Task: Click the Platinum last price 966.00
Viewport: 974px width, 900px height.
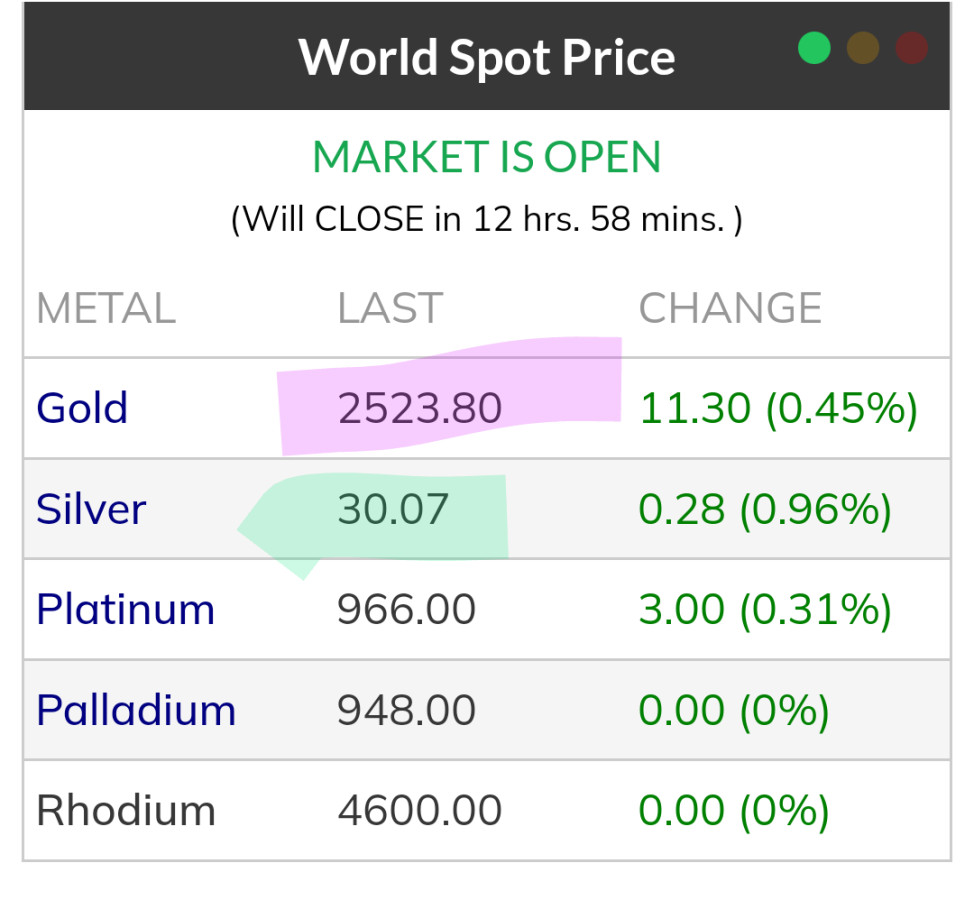Action: click(406, 609)
